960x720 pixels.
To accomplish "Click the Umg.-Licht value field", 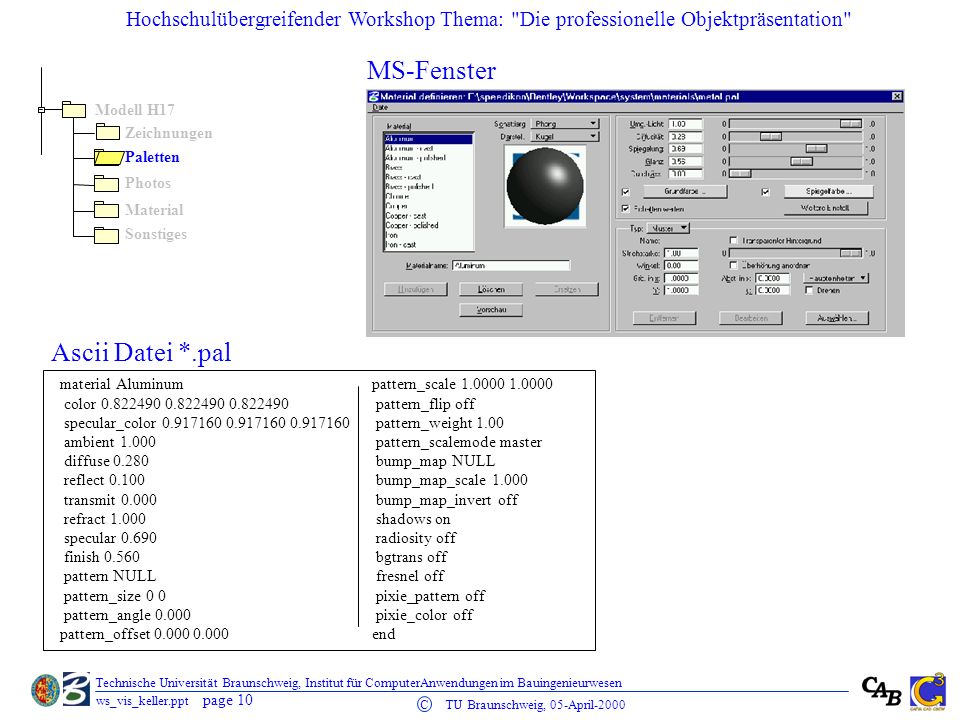I will [685, 124].
